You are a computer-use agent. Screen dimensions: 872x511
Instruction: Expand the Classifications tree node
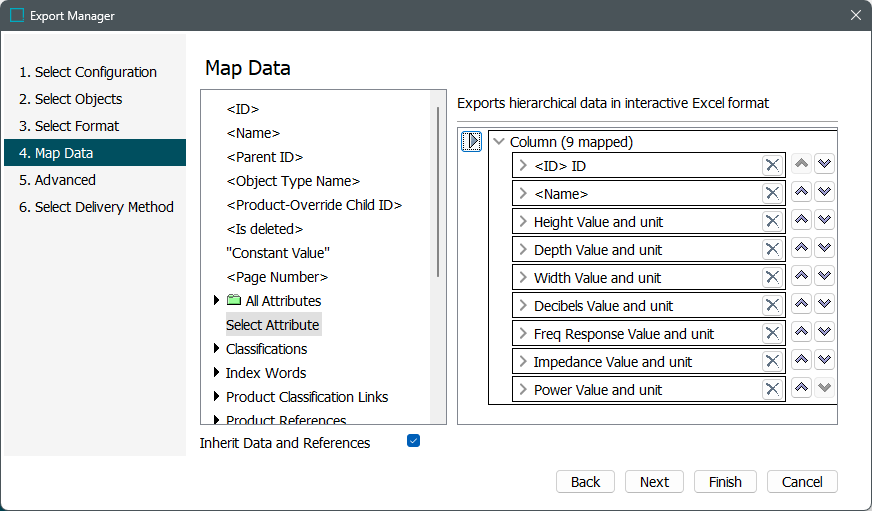pyautogui.click(x=216, y=349)
